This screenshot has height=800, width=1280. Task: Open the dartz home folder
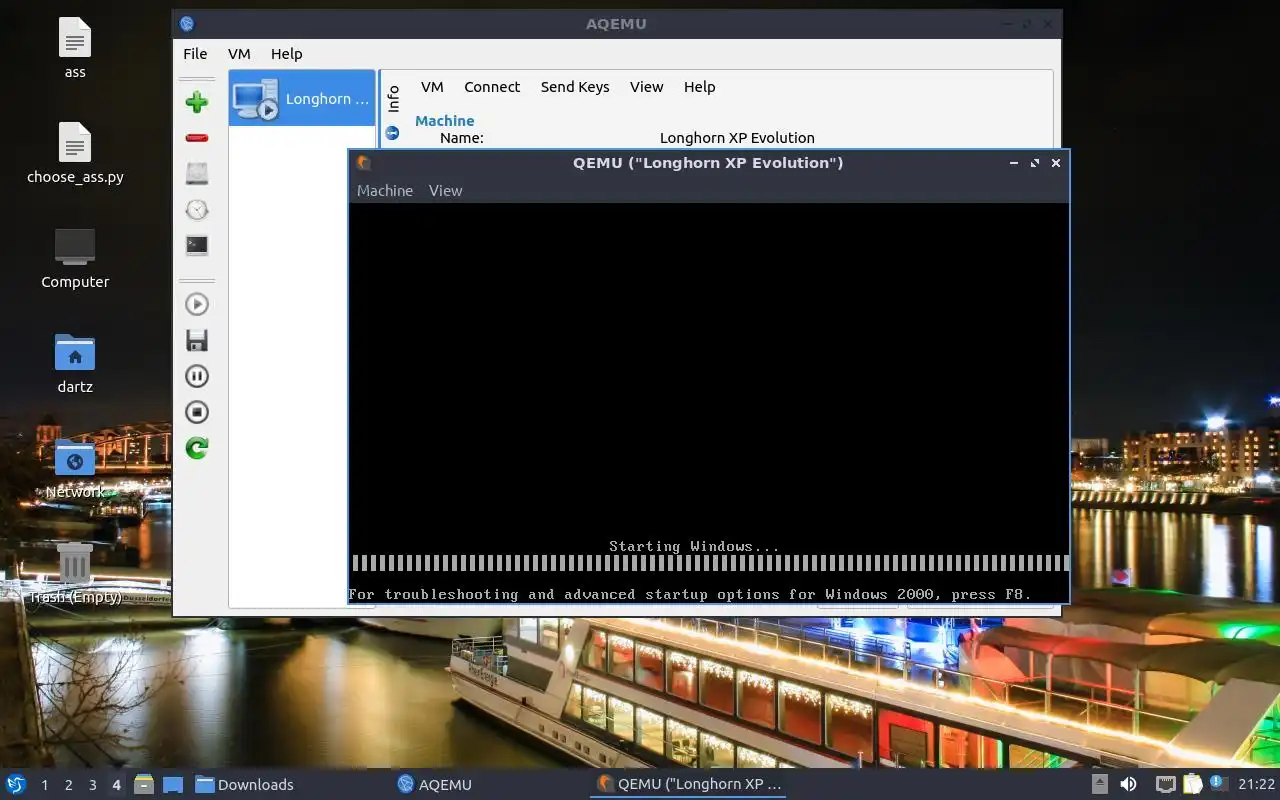pyautogui.click(x=75, y=363)
